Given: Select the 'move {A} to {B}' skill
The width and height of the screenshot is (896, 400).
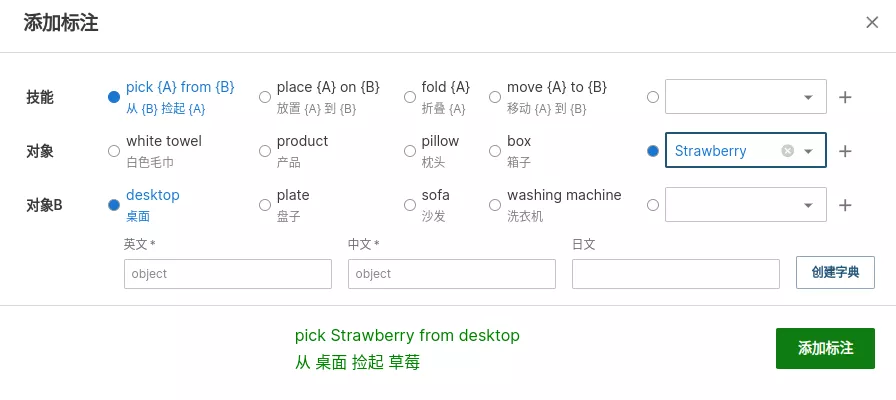Looking at the screenshot, I should (x=495, y=97).
